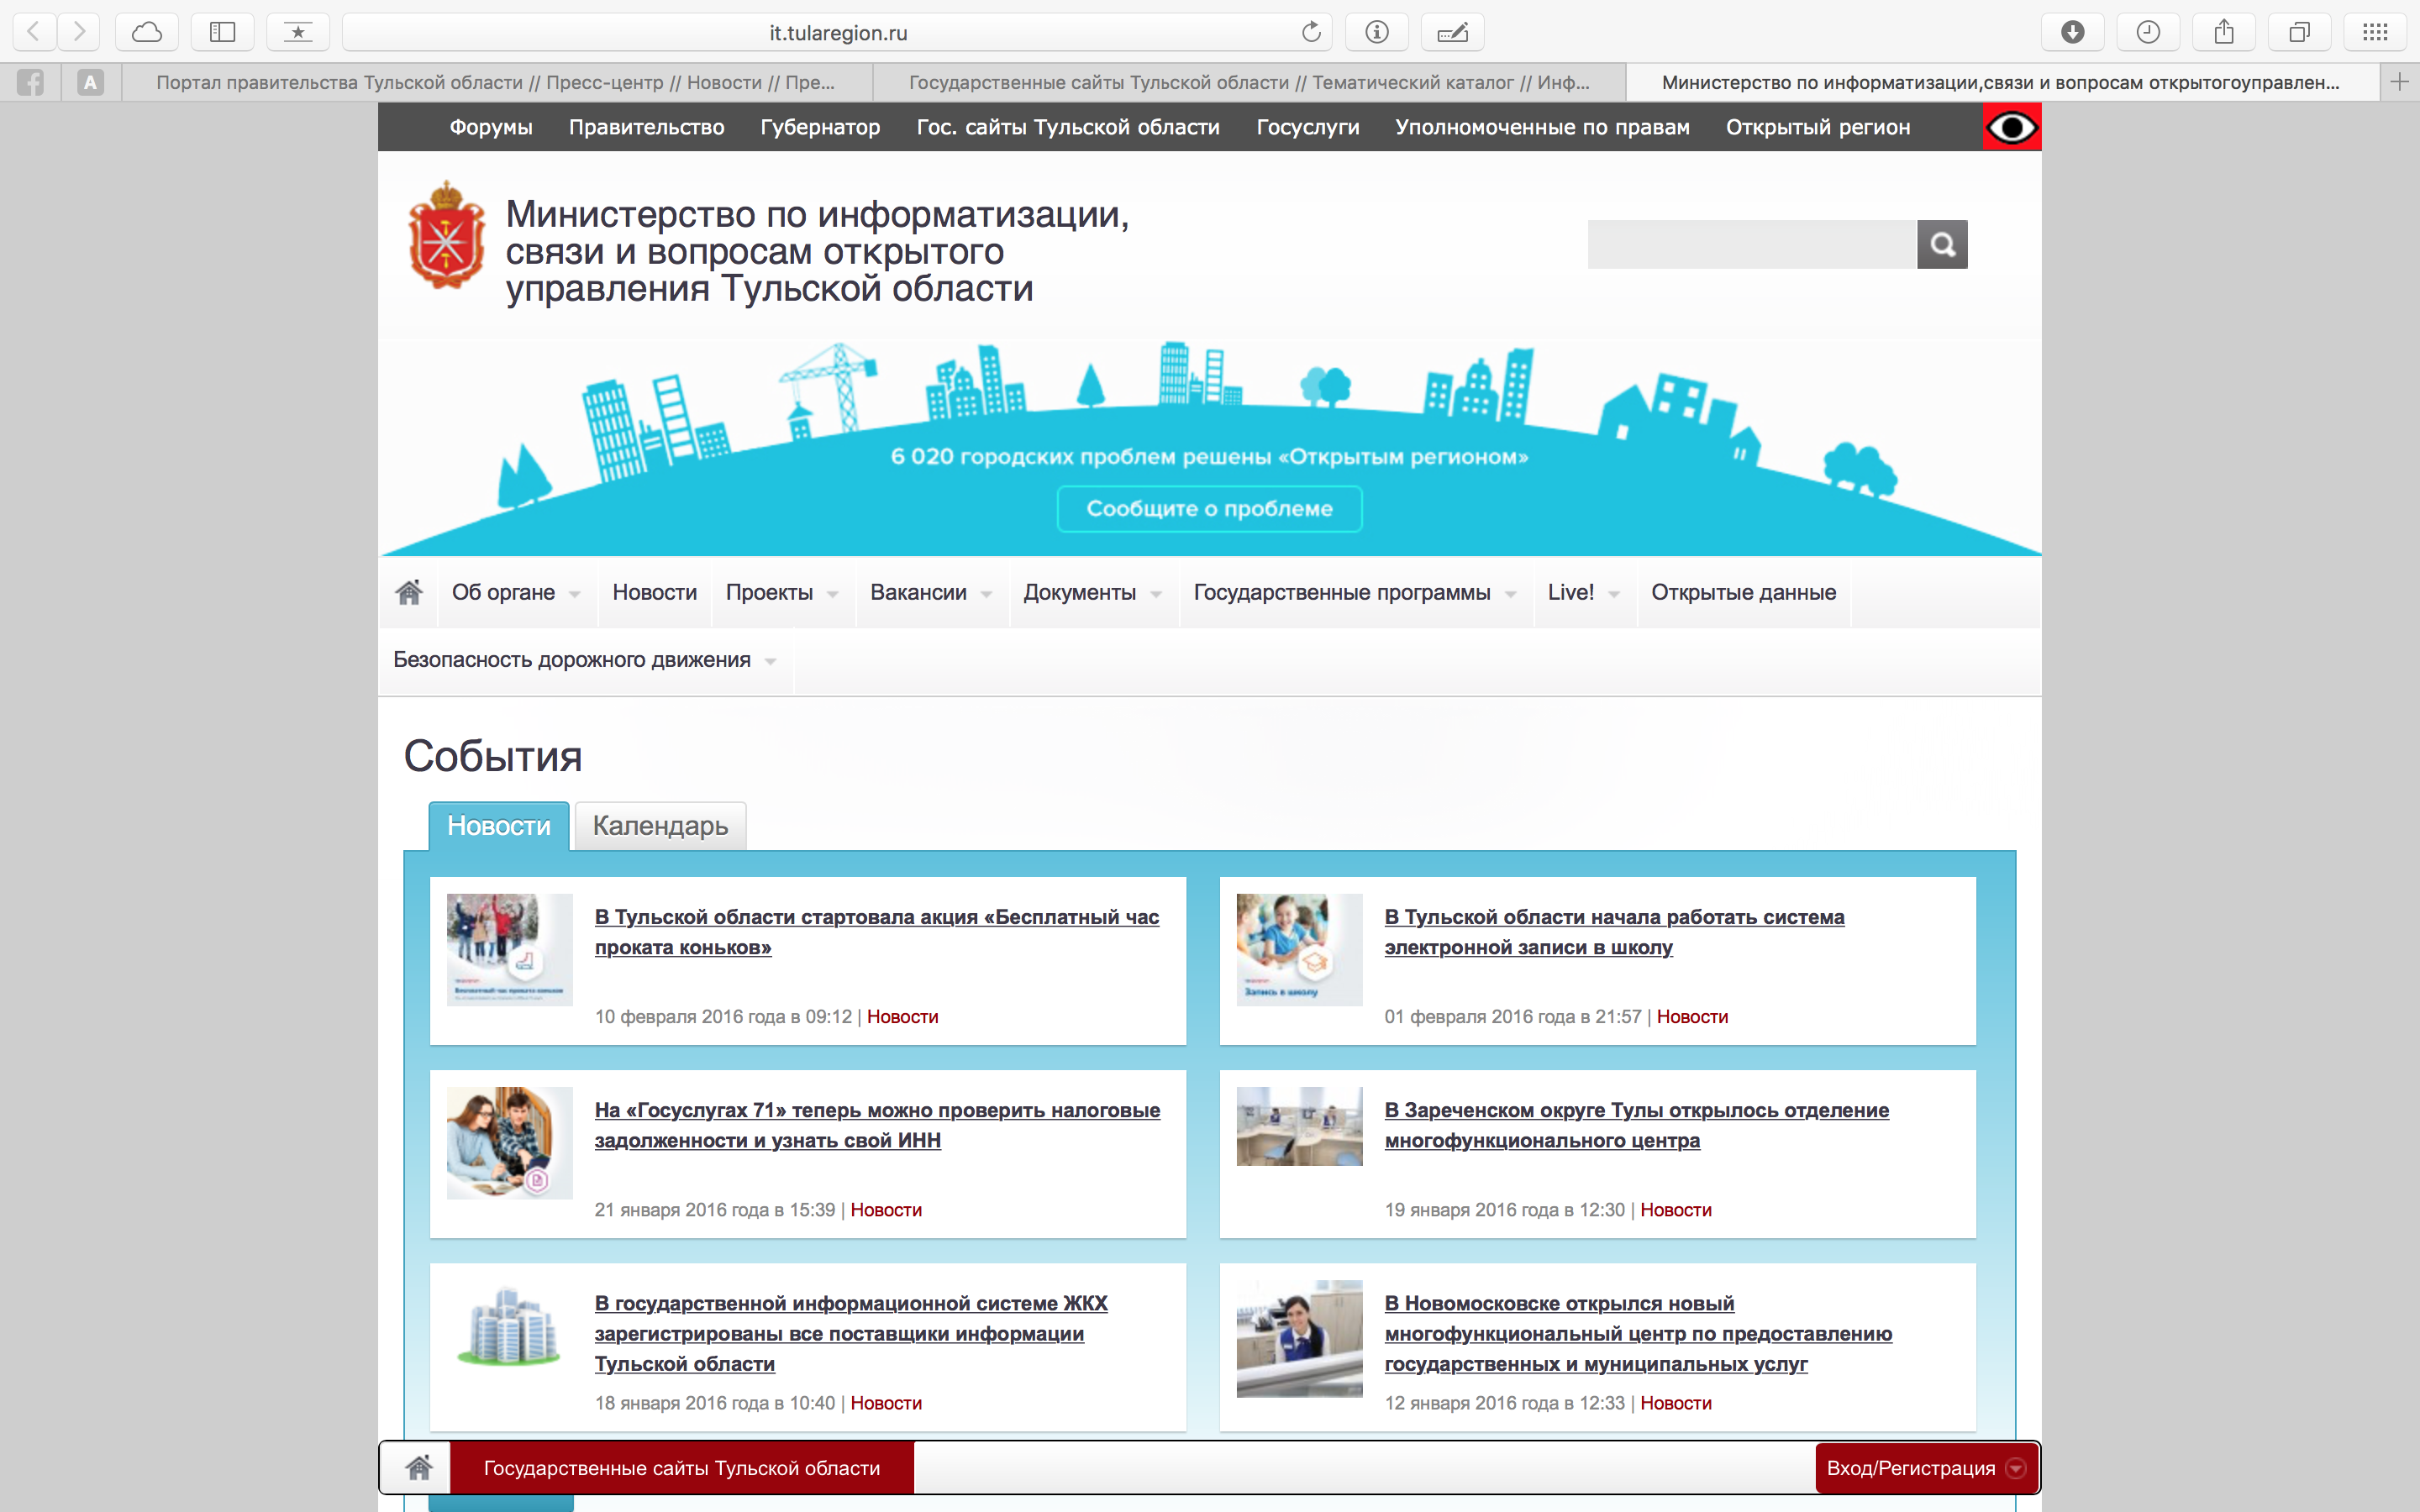The image size is (2420, 1512).
Task: Open Зареченском округе МФЦ article
Action: click(1637, 1125)
